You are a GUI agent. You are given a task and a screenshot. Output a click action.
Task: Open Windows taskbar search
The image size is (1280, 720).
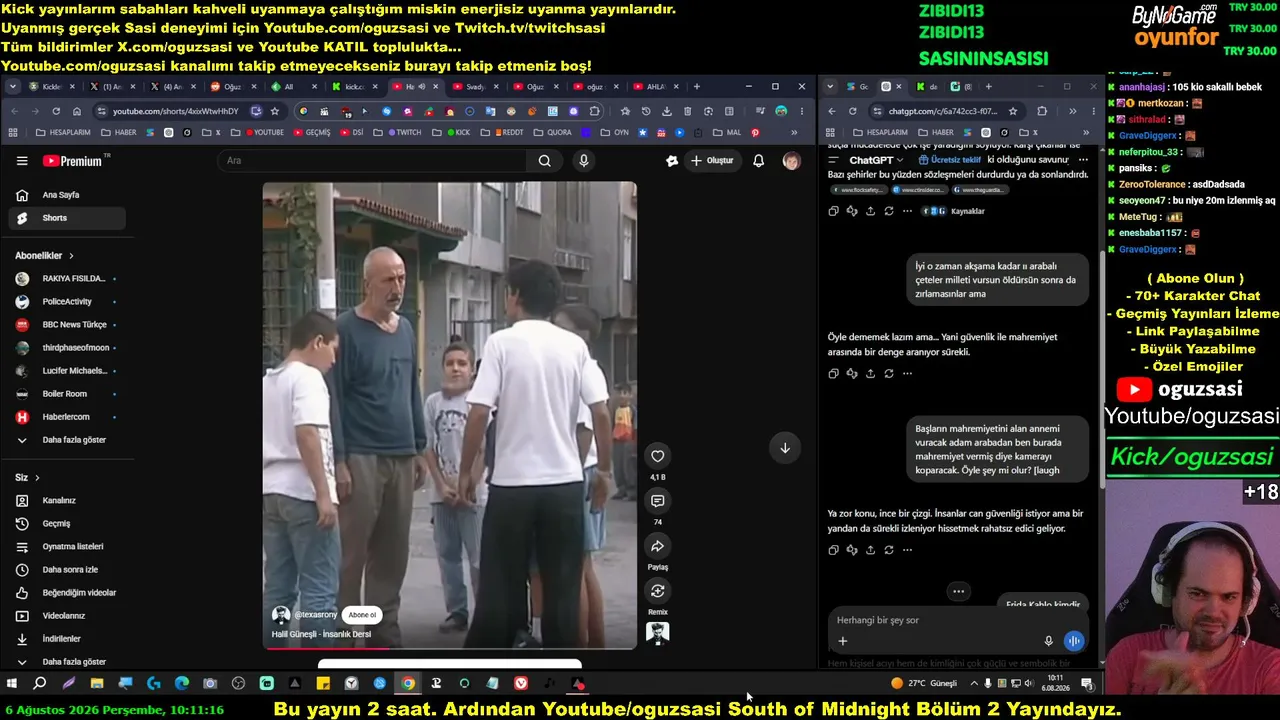pos(39,684)
